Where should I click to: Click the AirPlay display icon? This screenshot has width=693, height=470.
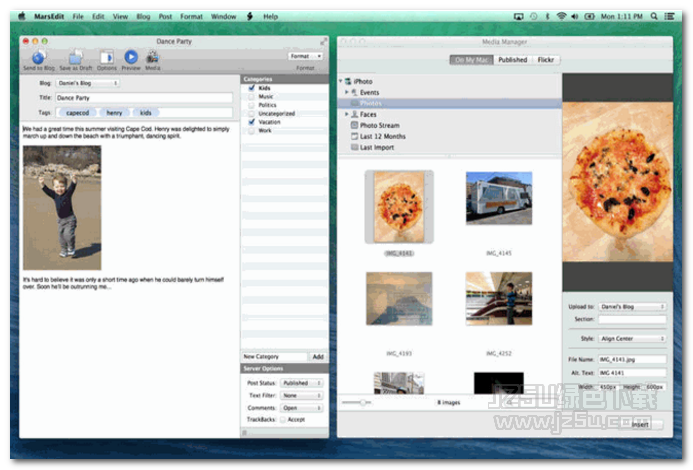click(518, 16)
